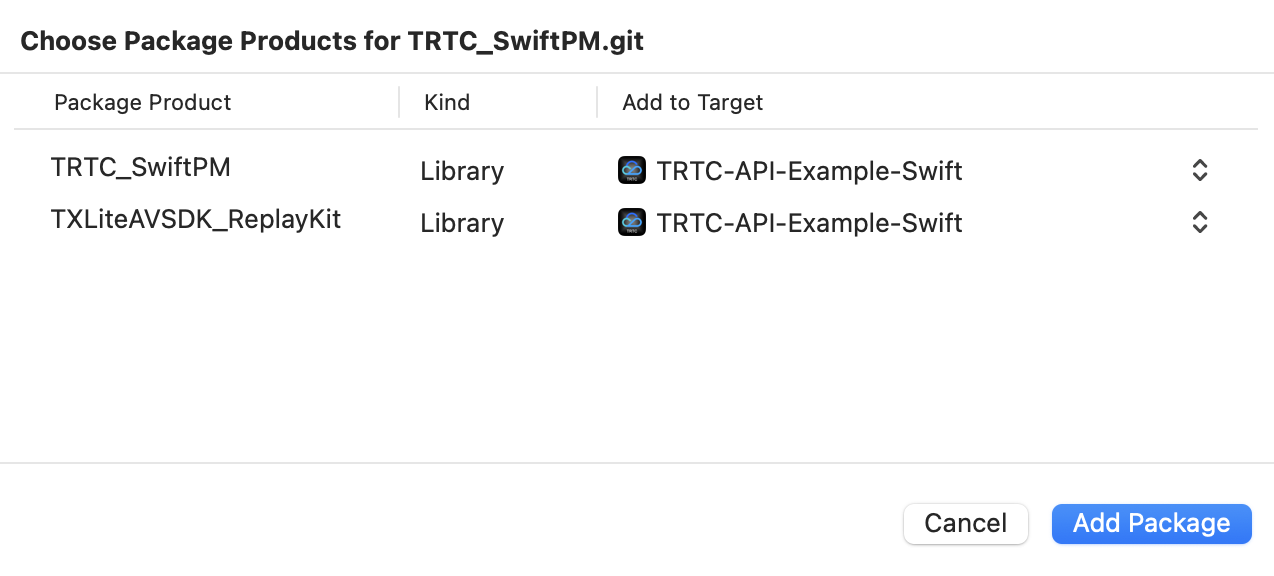Click divider between Kind and Add to Target
The height and width of the screenshot is (576, 1274).
[597, 102]
